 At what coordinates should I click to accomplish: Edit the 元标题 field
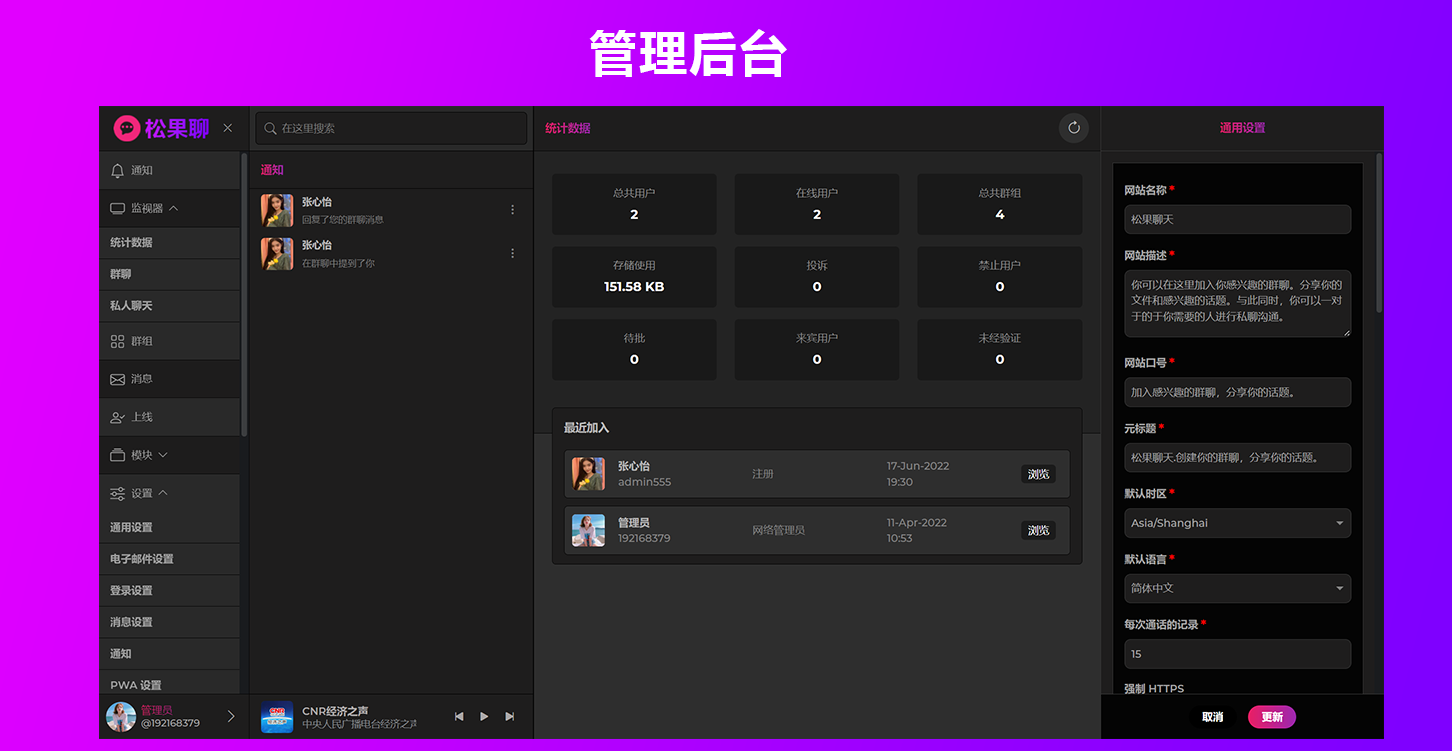tap(1237, 458)
